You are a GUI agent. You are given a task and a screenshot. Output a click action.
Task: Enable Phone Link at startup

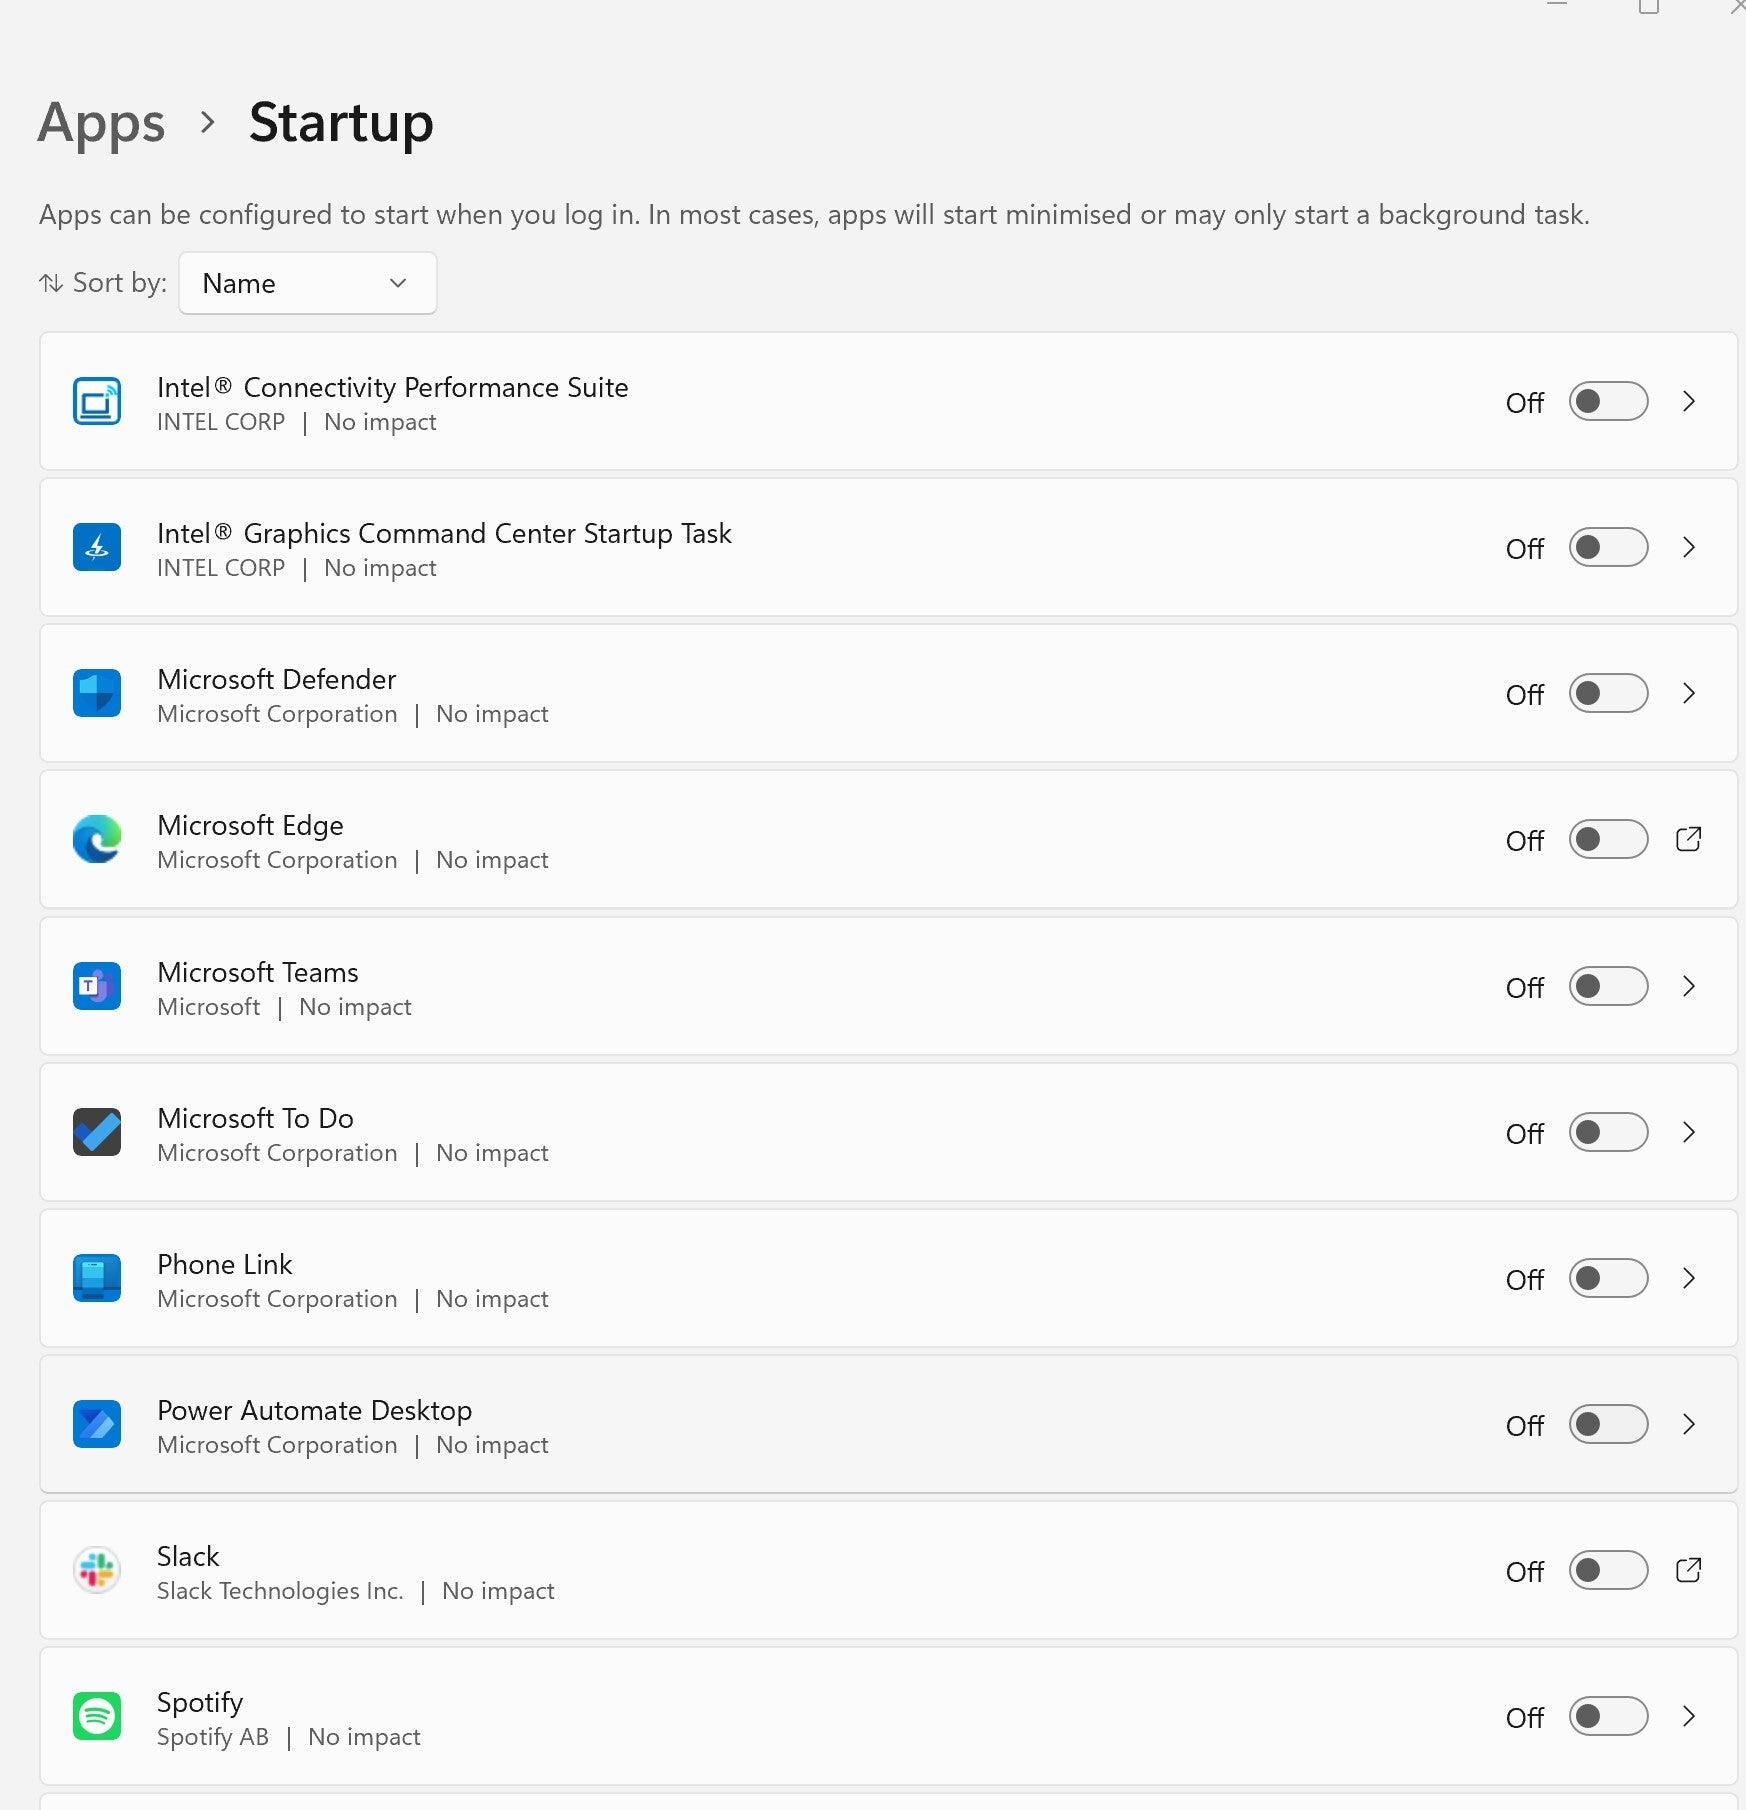pos(1608,1278)
